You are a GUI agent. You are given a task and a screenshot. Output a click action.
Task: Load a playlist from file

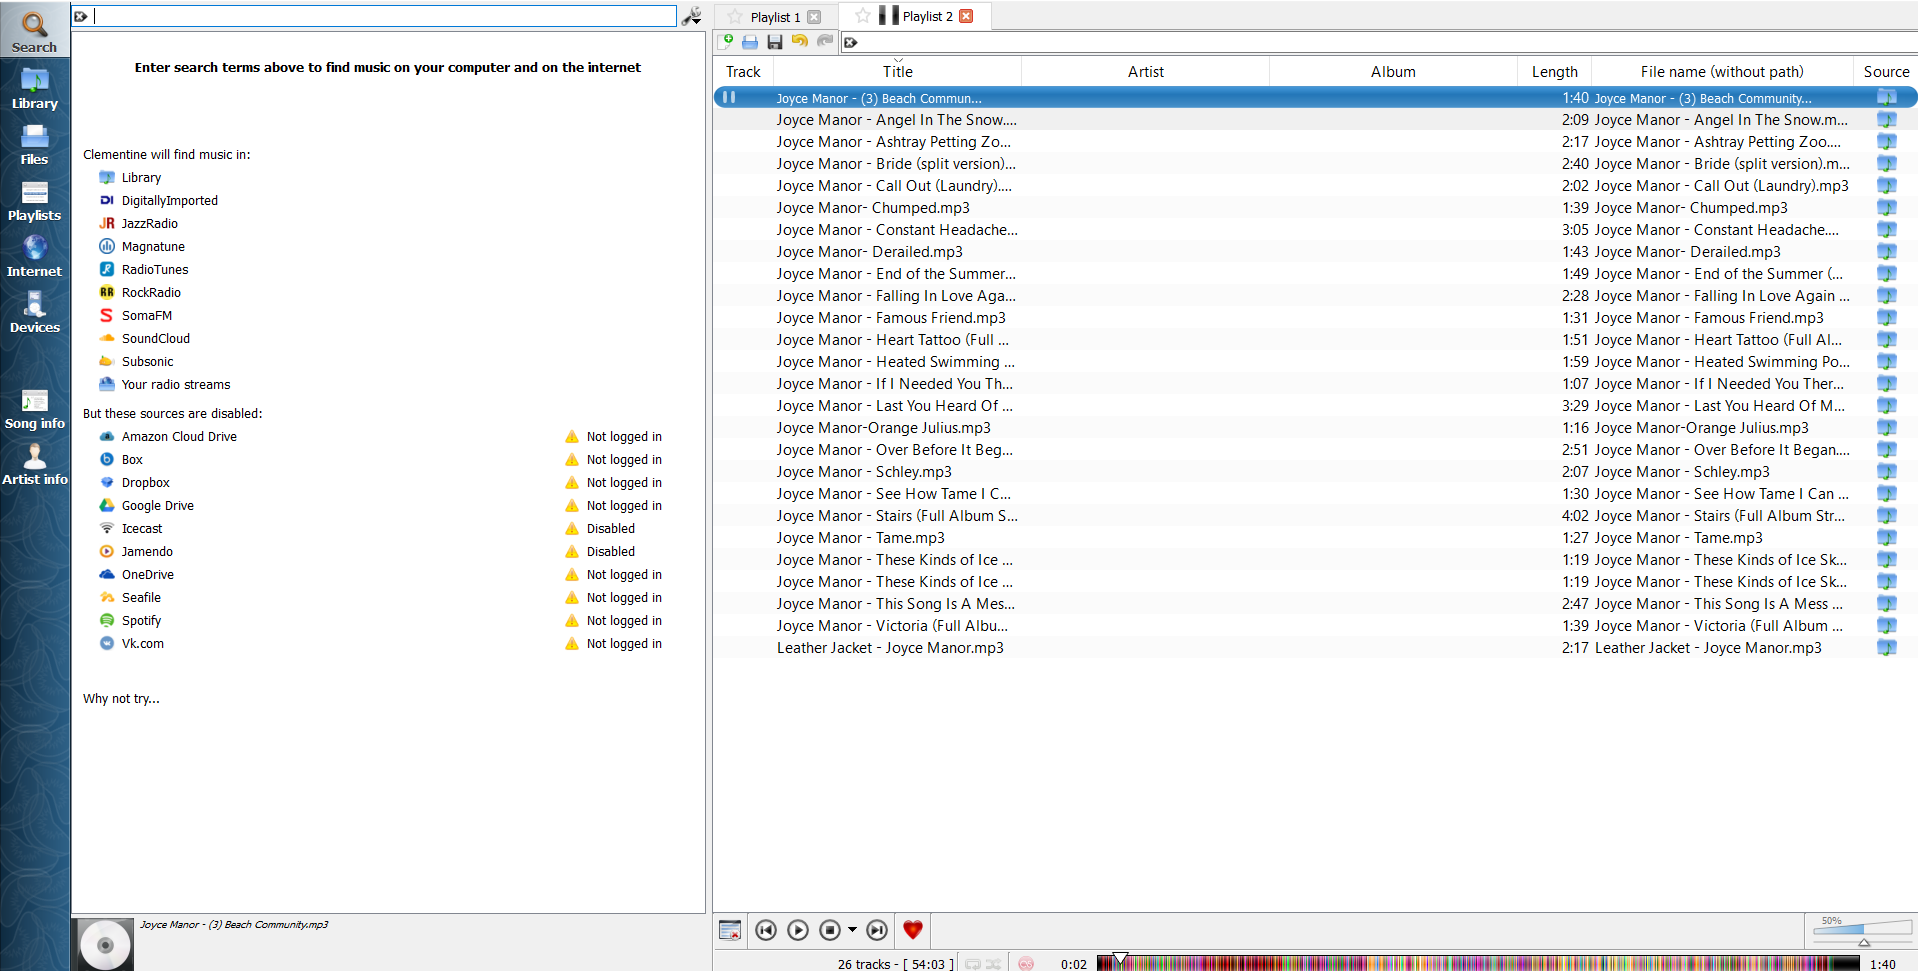(x=750, y=41)
